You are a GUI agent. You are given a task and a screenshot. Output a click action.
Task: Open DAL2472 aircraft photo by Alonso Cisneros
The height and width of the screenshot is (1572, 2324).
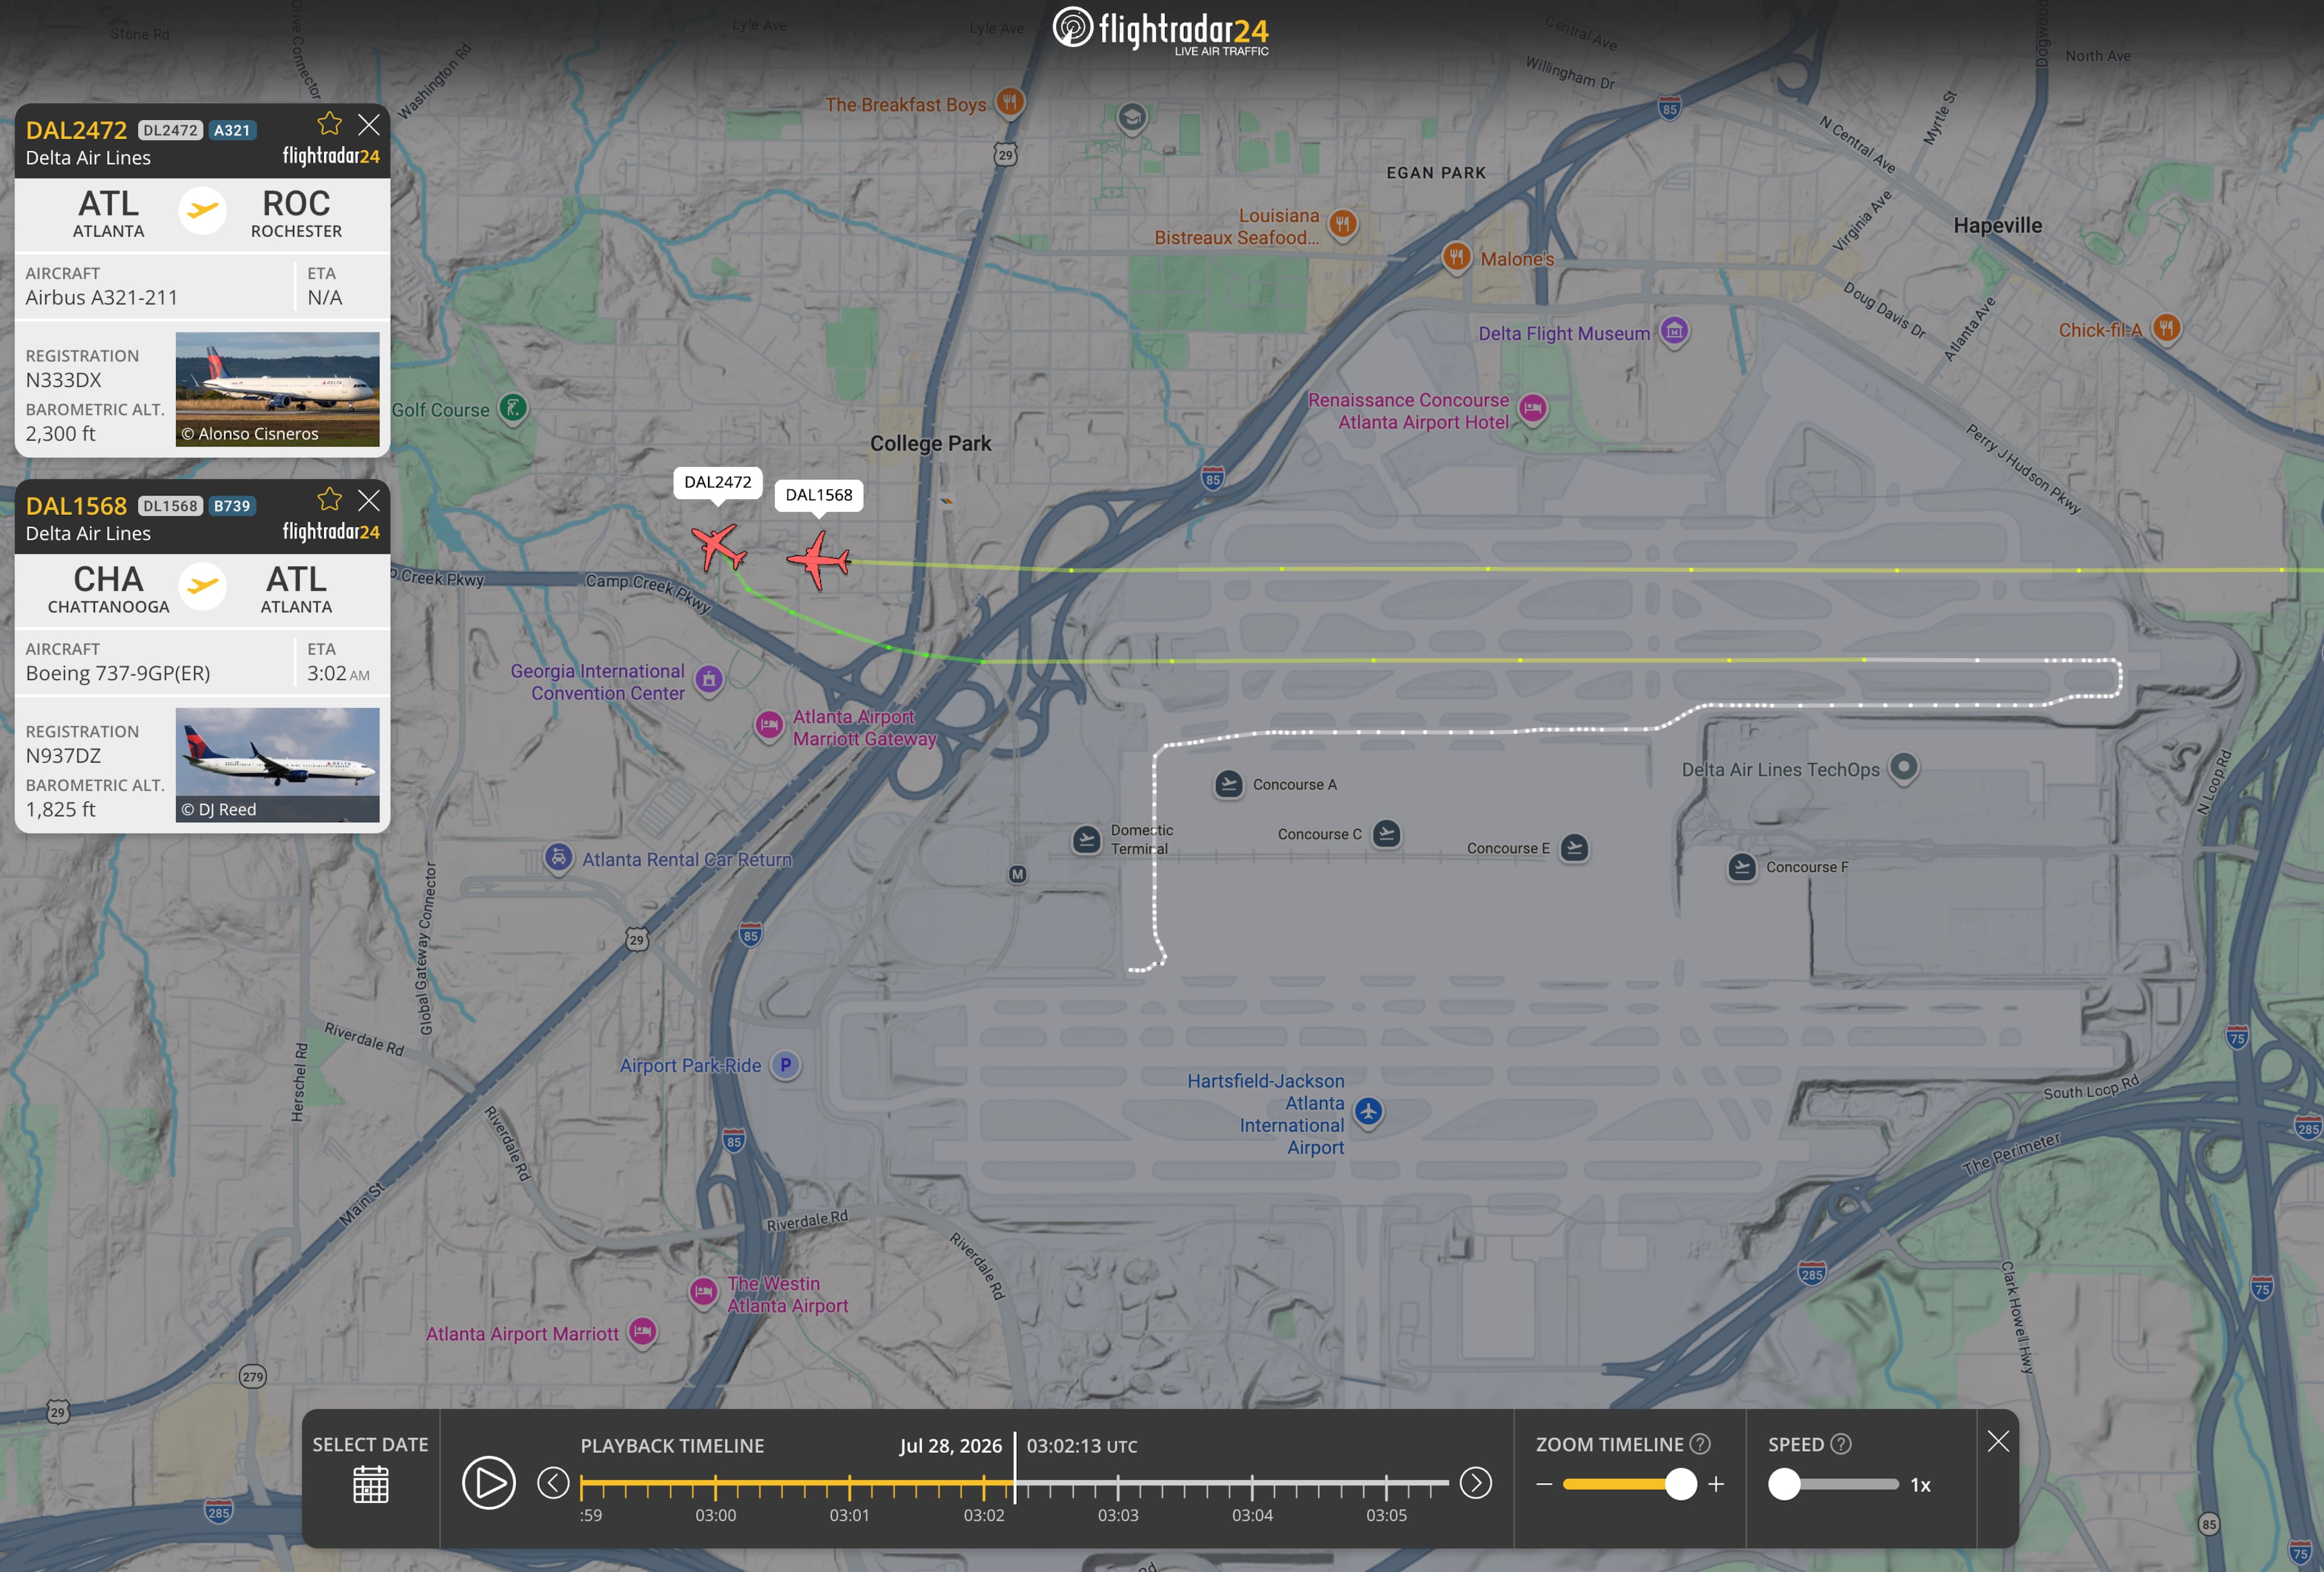click(277, 389)
